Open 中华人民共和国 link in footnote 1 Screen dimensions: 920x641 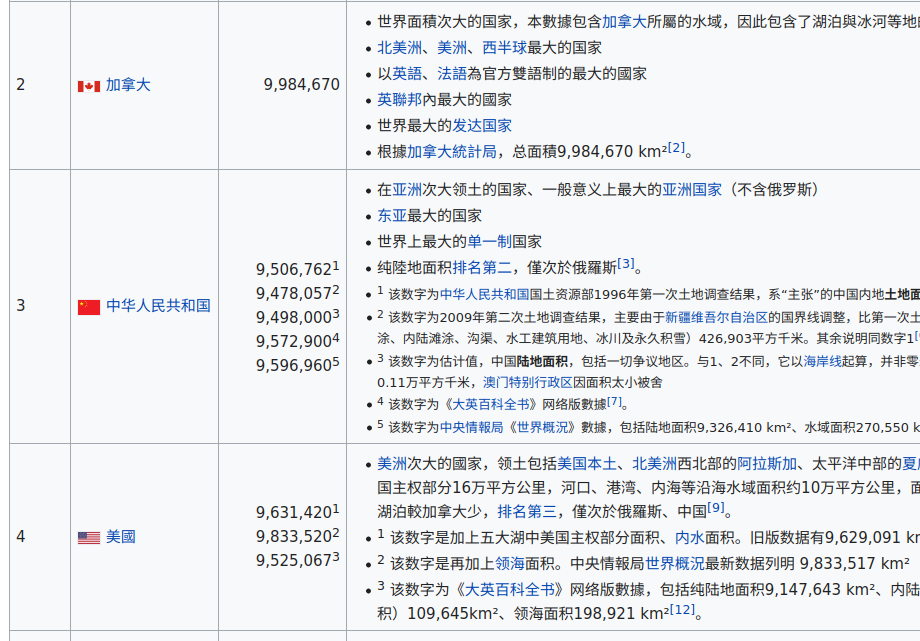click(485, 295)
